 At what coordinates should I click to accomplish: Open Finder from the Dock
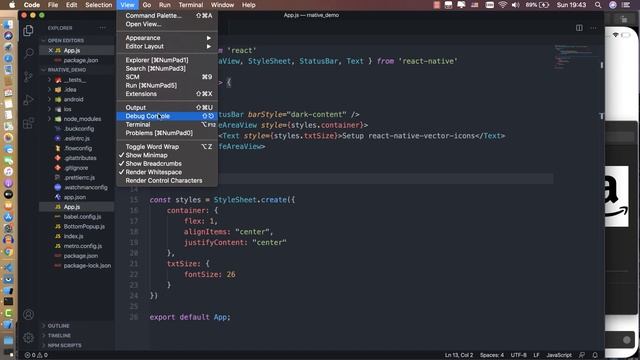pos(8,24)
